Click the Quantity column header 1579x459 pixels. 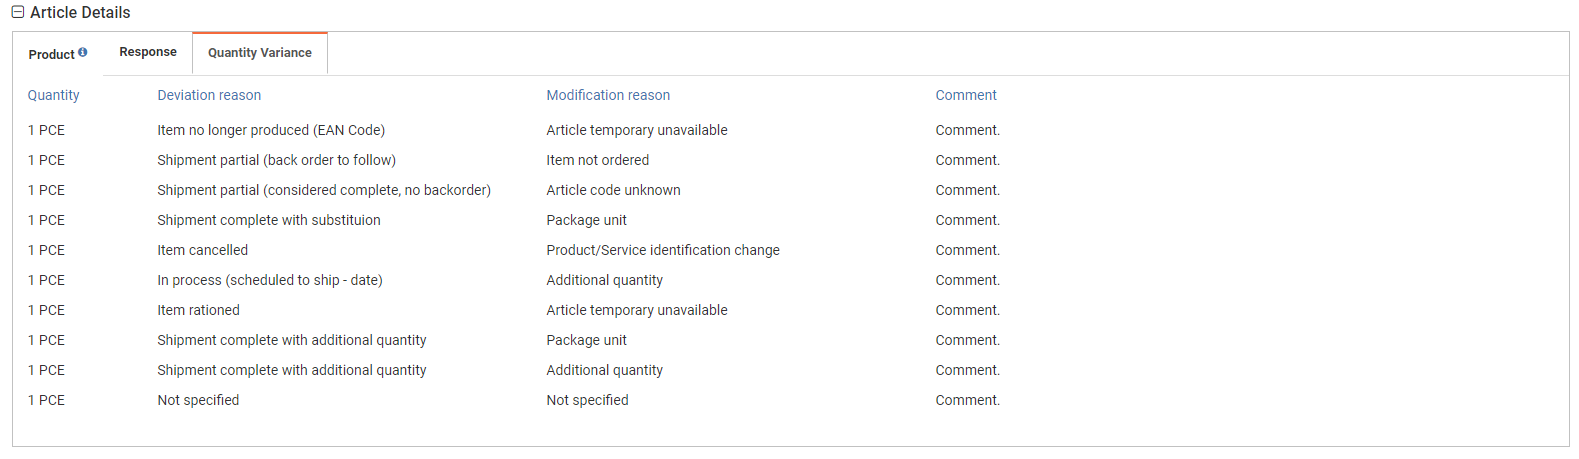pyautogui.click(x=53, y=95)
